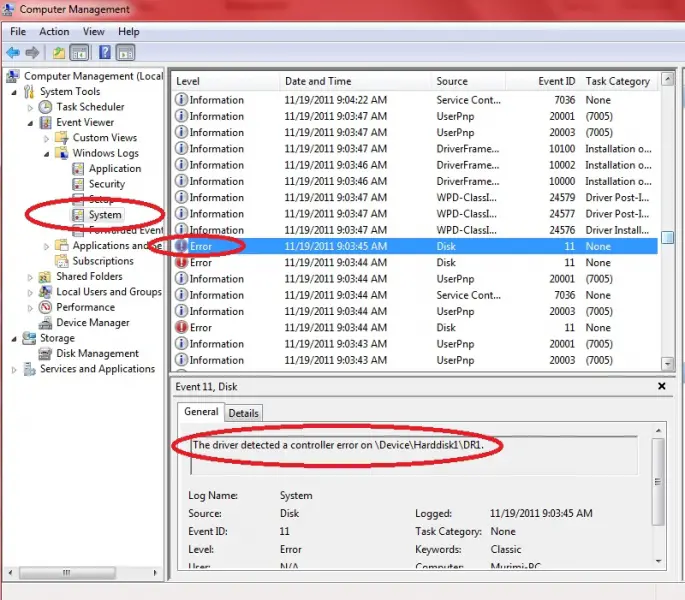
Task: Close the Event 11, Disk preview pane
Action: click(x=662, y=386)
